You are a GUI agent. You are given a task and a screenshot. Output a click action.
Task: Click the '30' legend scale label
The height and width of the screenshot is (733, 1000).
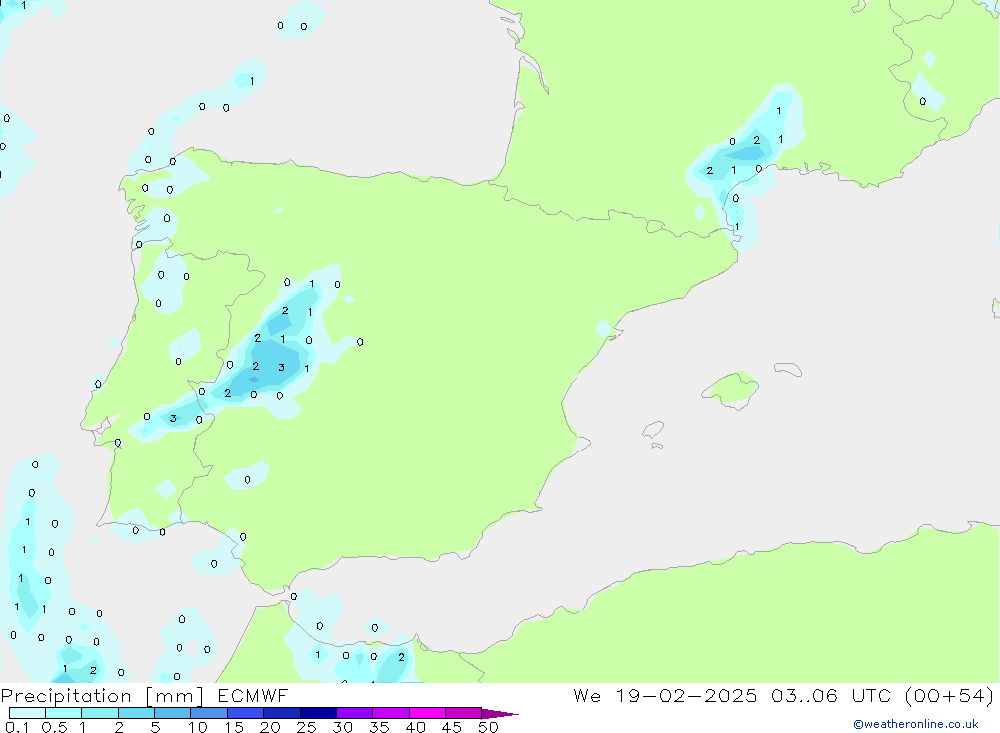coord(343,727)
